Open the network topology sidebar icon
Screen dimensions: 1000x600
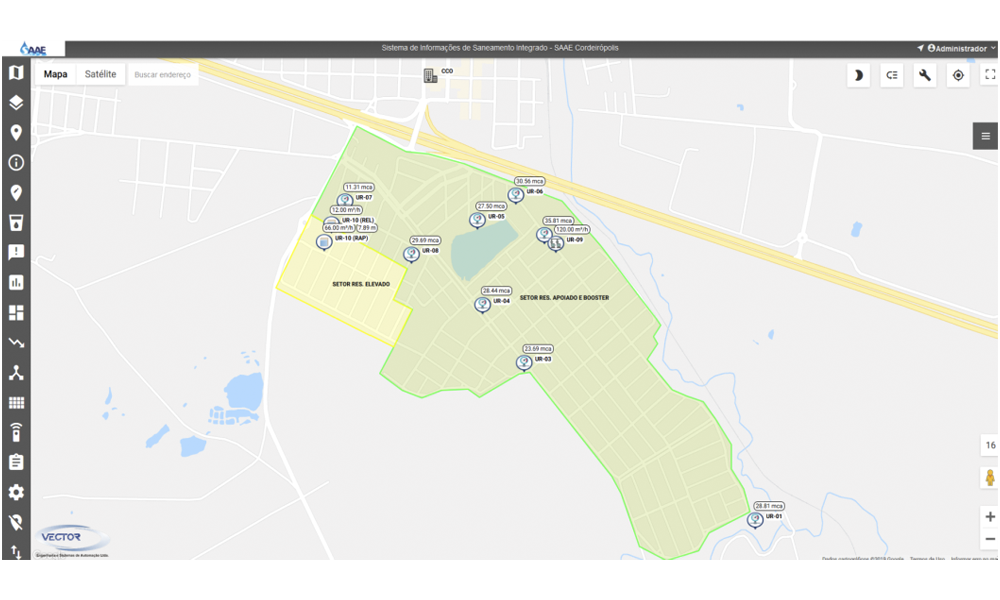(x=16, y=373)
